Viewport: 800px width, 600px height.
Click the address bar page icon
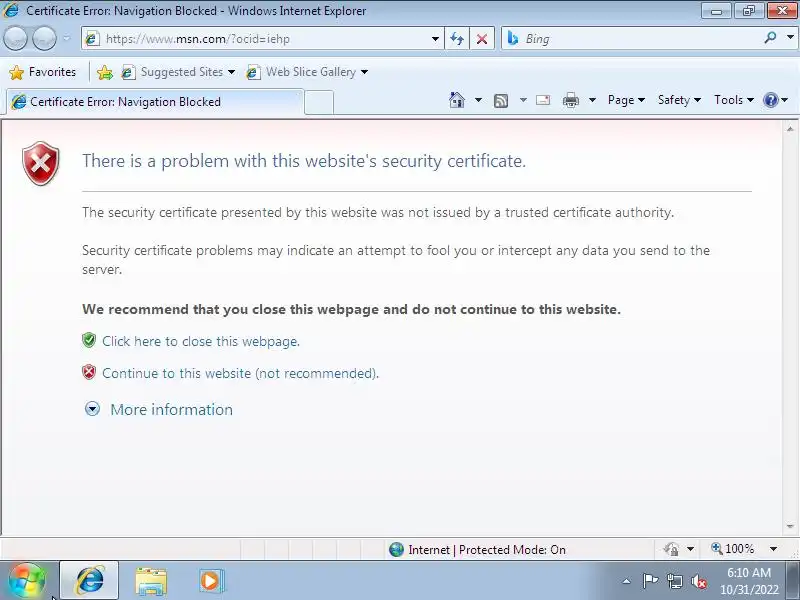click(92, 39)
